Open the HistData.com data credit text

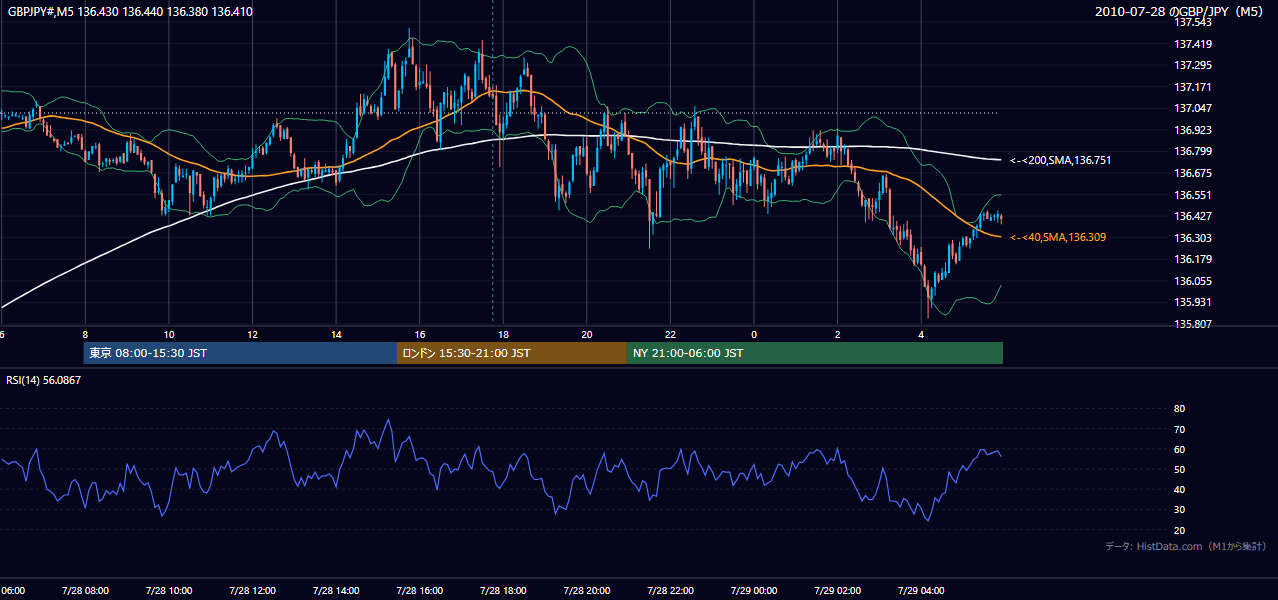pos(1185,546)
